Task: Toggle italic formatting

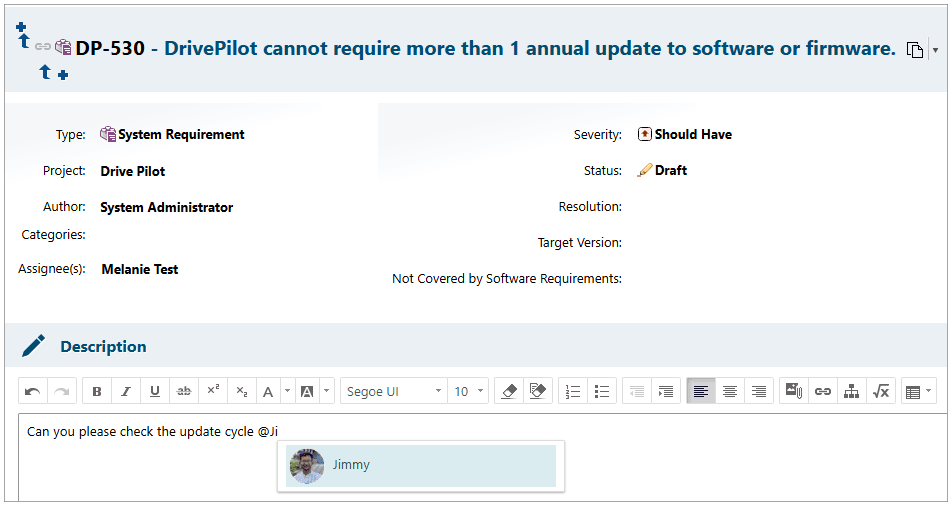Action: tap(126, 391)
